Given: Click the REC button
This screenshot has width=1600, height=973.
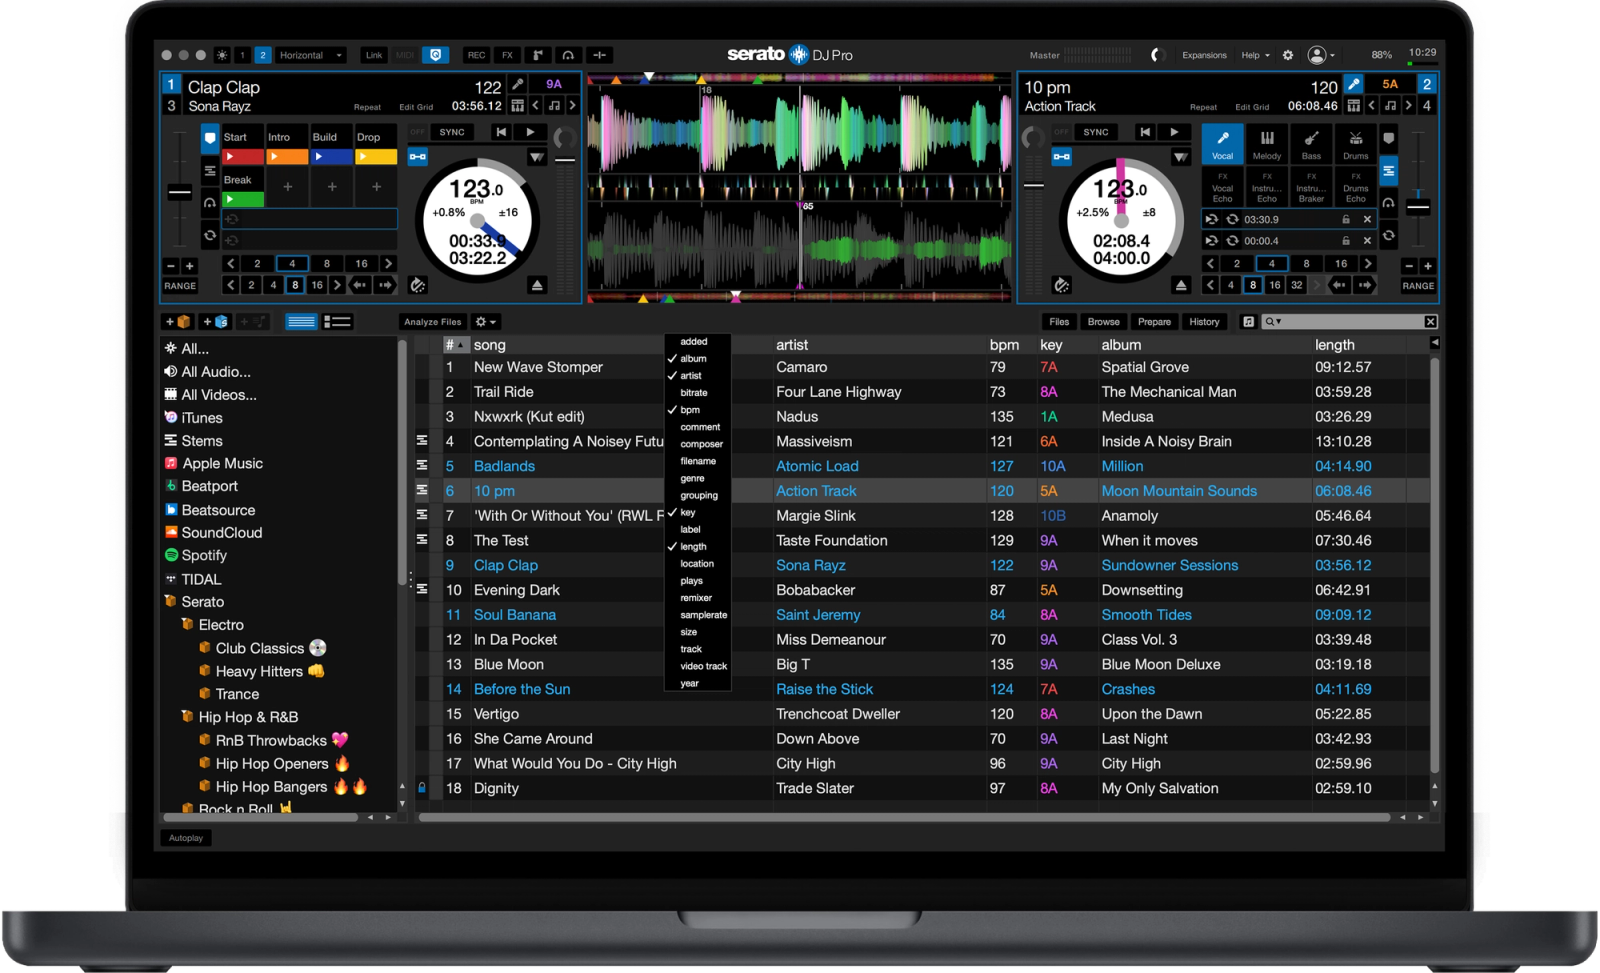Looking at the screenshot, I should tap(477, 55).
